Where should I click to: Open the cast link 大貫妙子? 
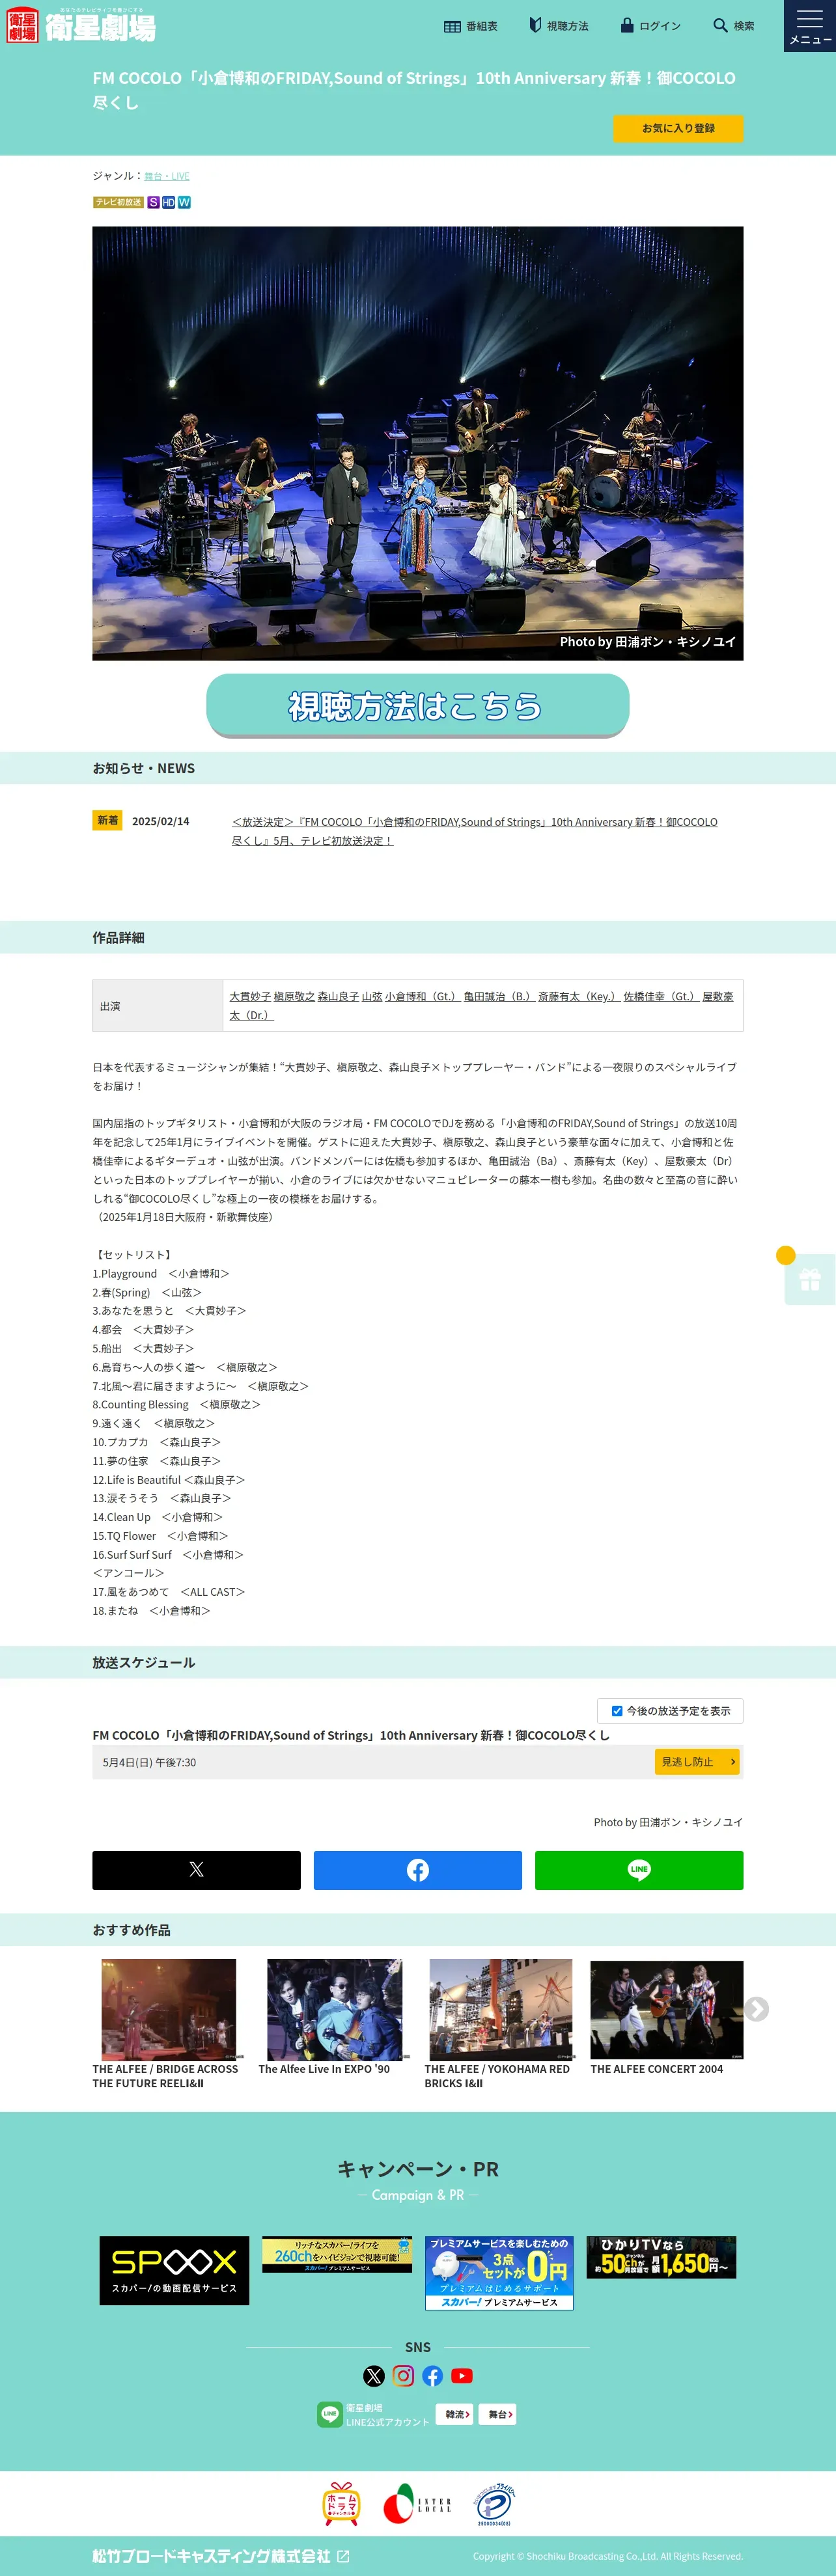pos(250,996)
